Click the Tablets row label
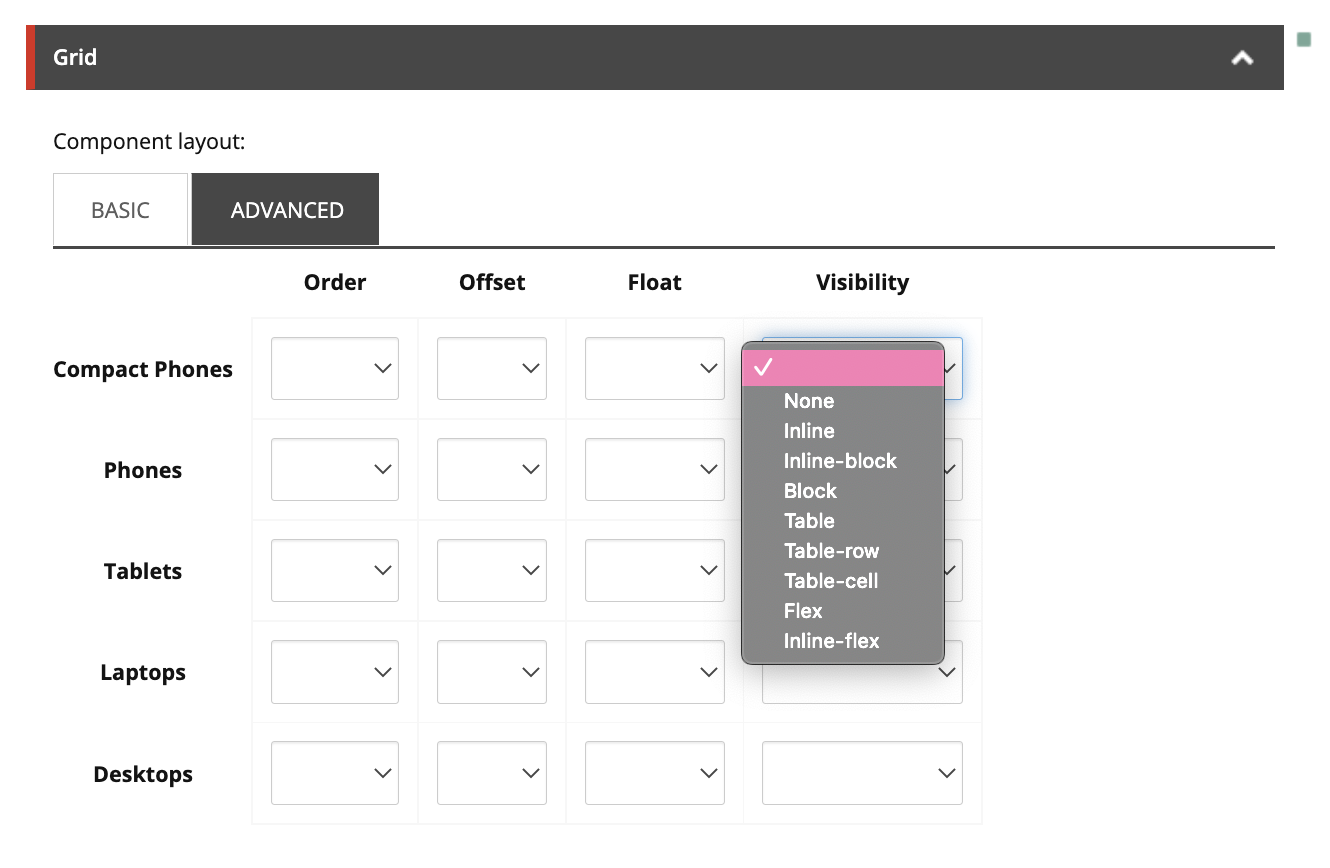Screen dimensions: 1330x868 point(143,571)
